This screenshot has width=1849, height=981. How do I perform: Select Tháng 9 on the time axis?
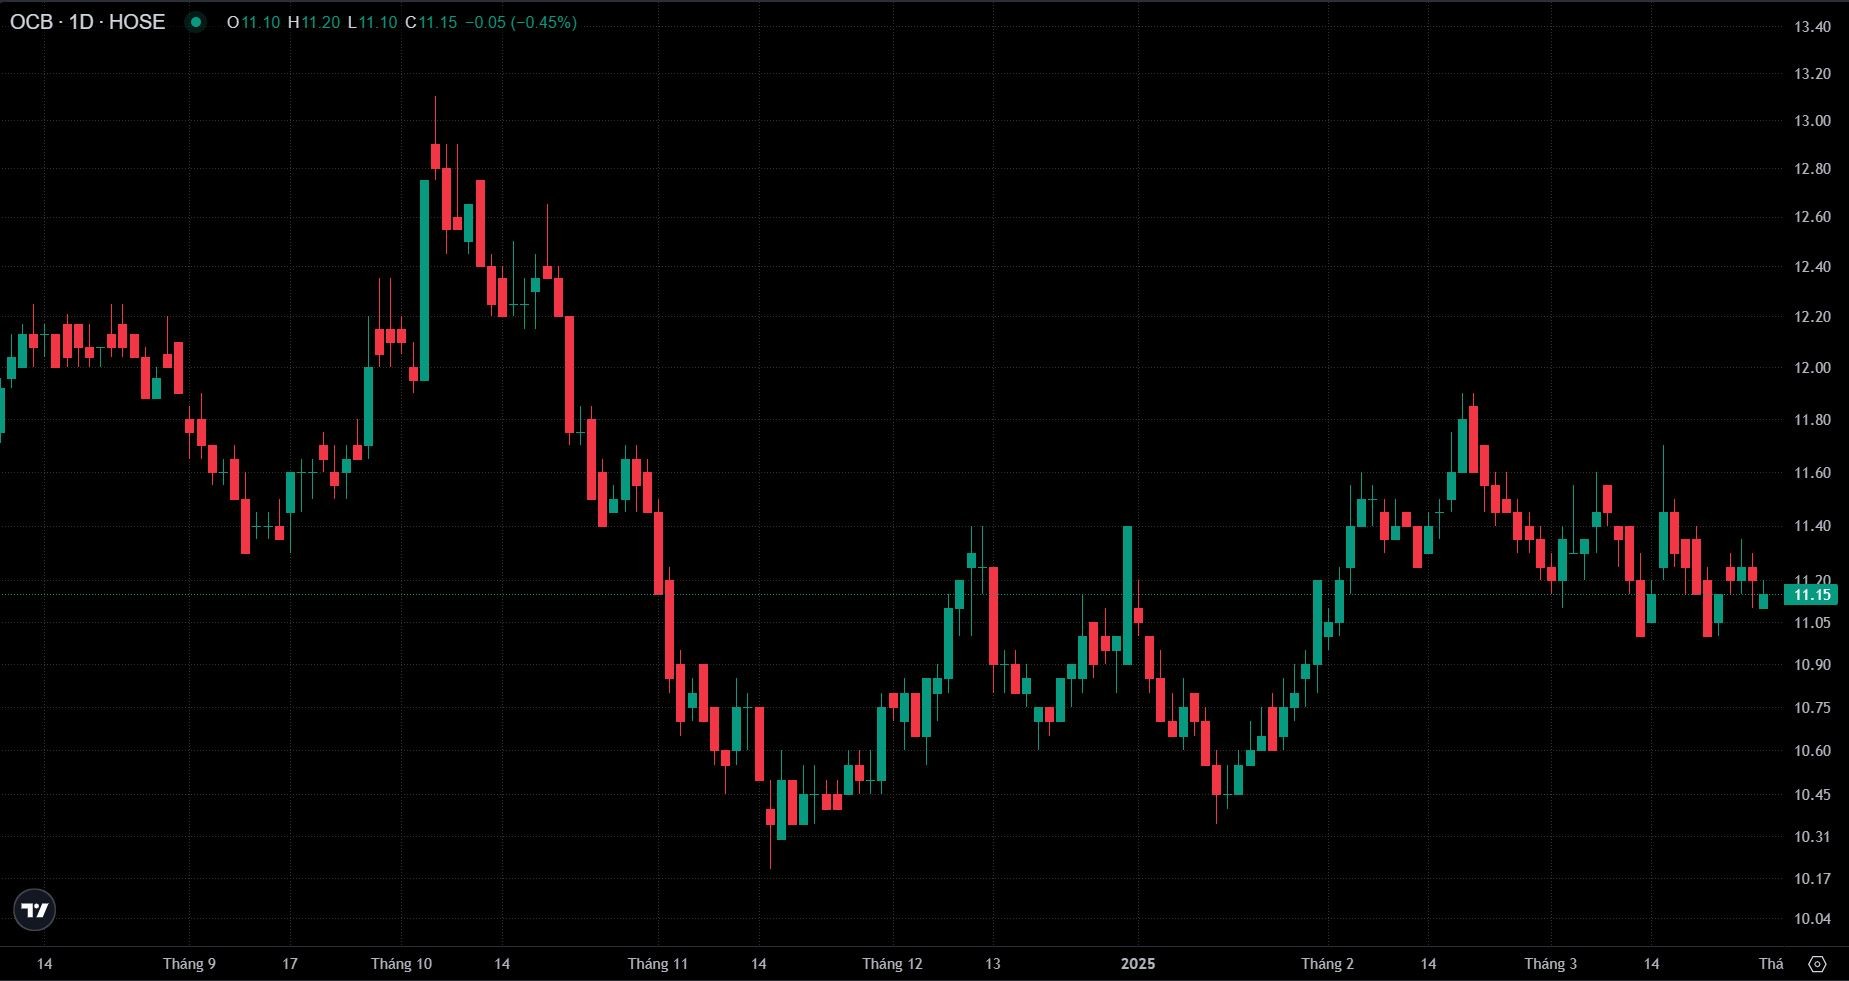coord(189,964)
